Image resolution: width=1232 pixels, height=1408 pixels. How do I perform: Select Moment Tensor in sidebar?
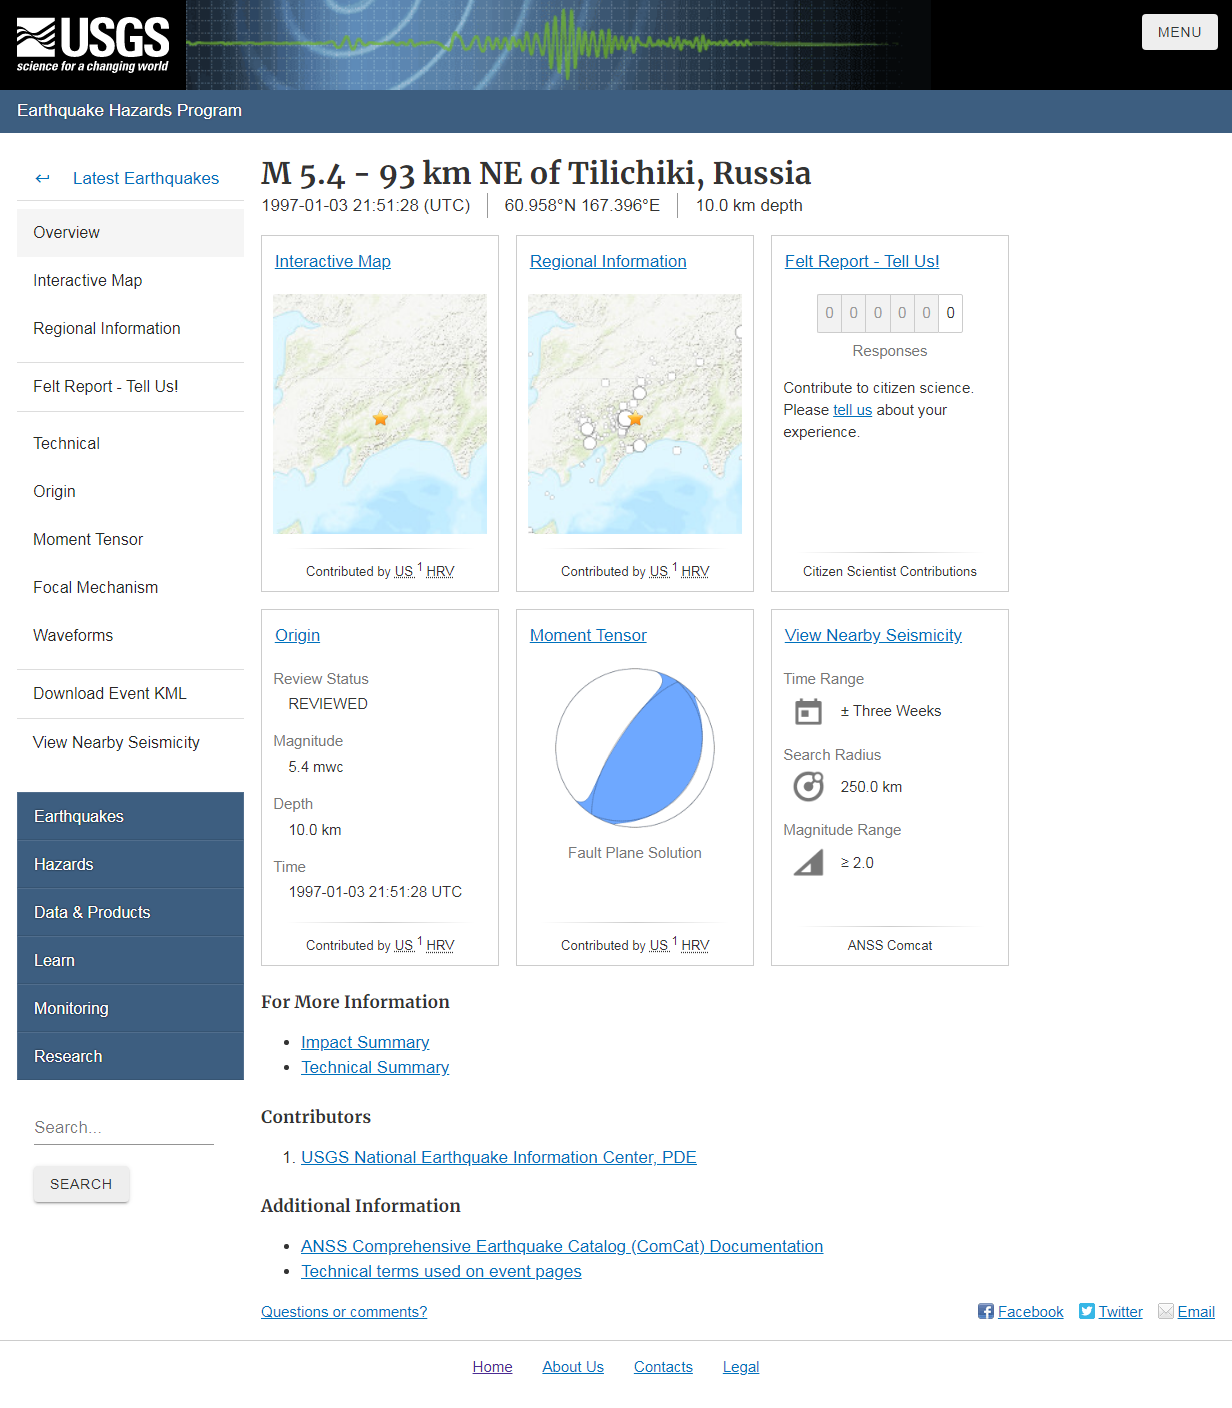coord(130,539)
